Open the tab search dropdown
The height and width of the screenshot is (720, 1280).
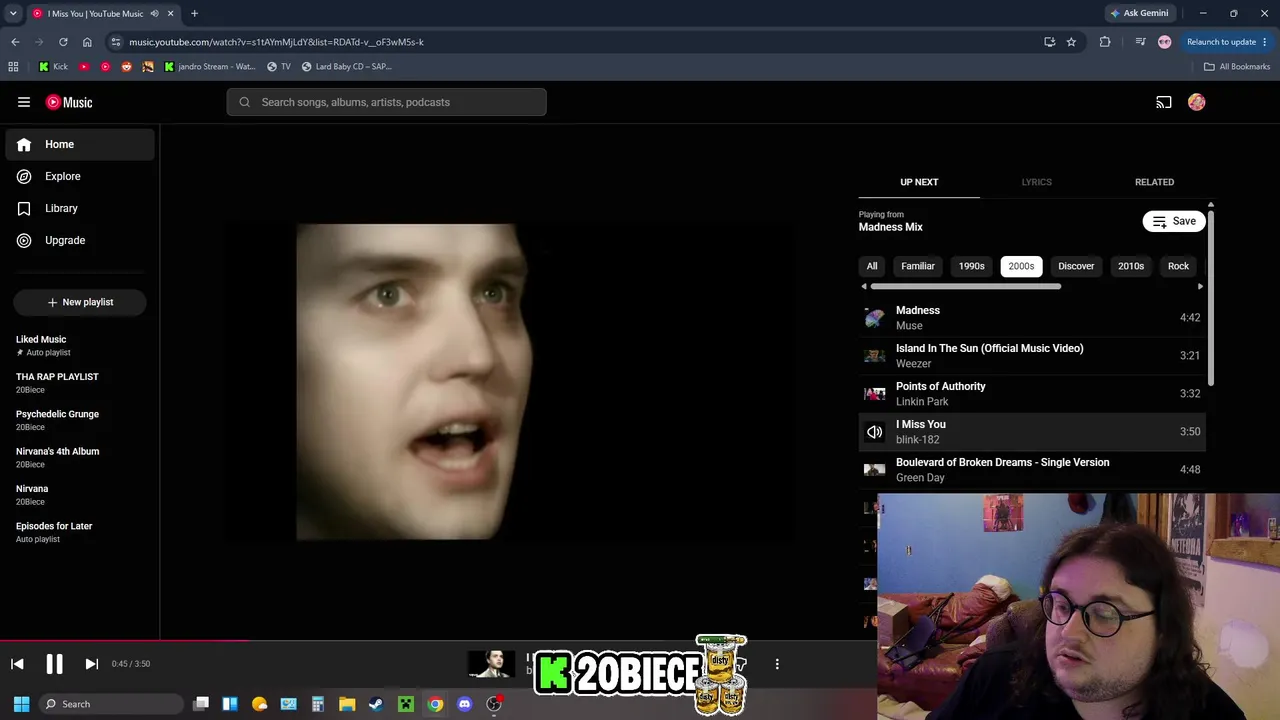tap(13, 14)
